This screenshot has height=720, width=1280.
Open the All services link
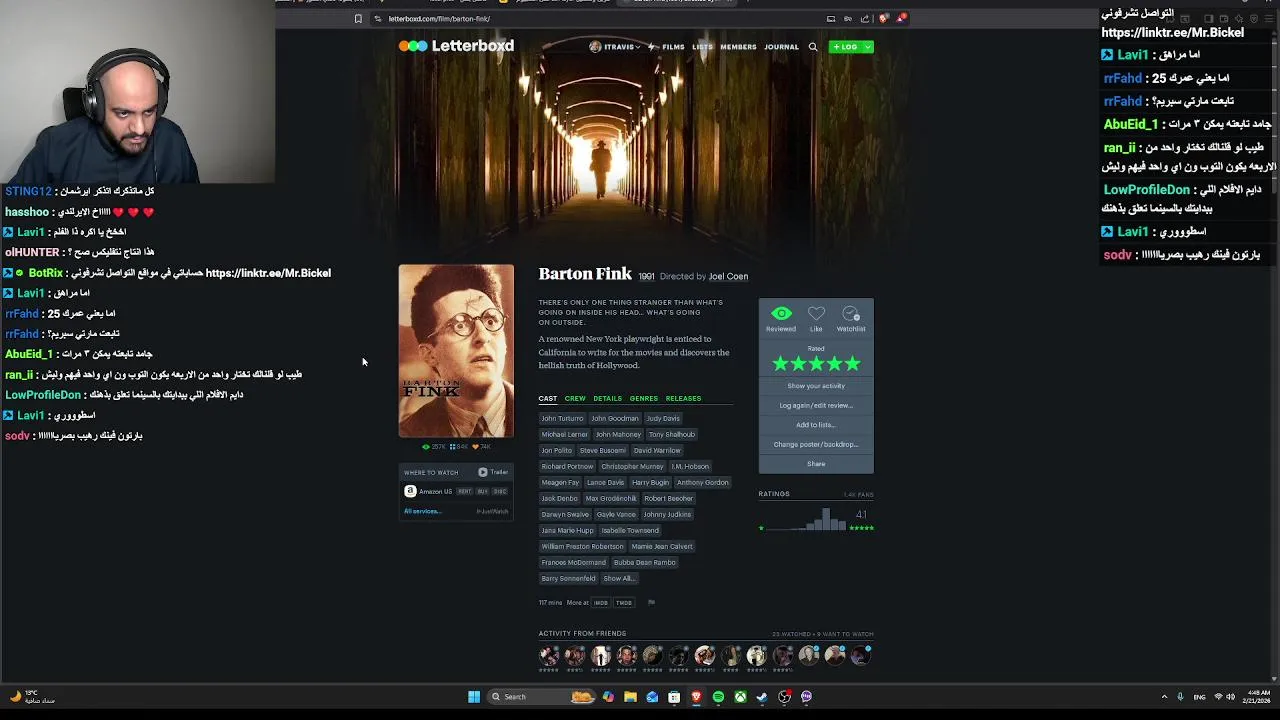(422, 511)
